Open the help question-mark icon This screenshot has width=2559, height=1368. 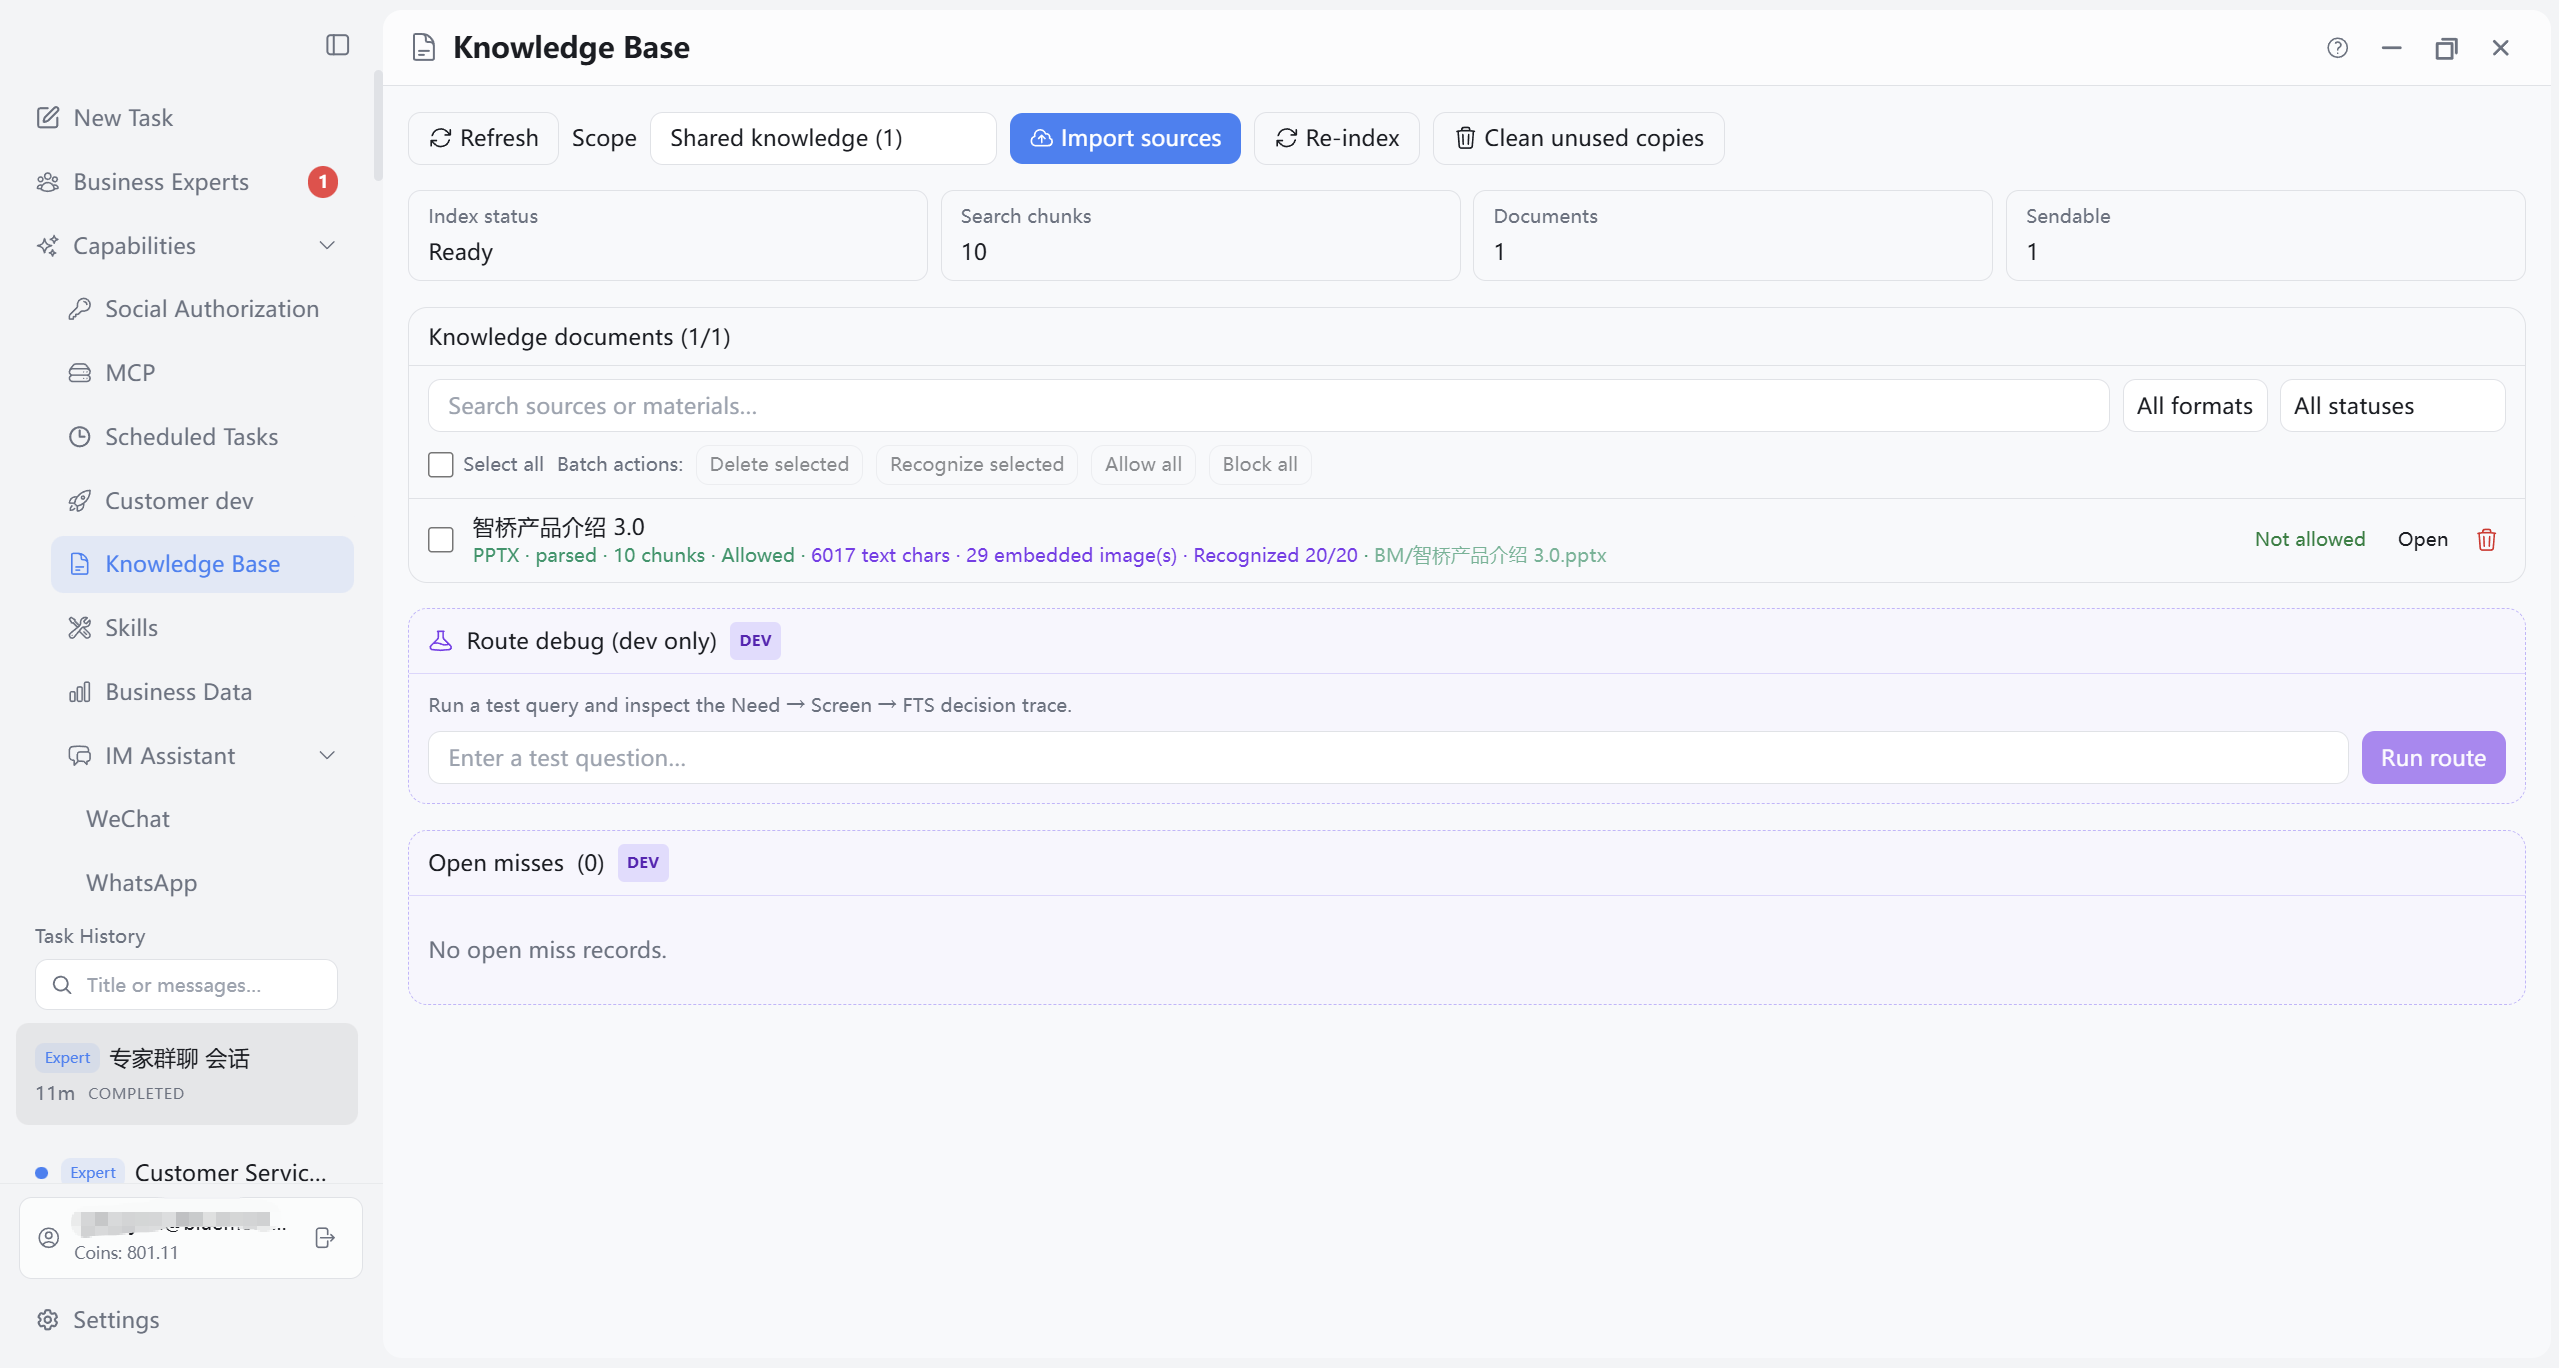pos(2337,48)
